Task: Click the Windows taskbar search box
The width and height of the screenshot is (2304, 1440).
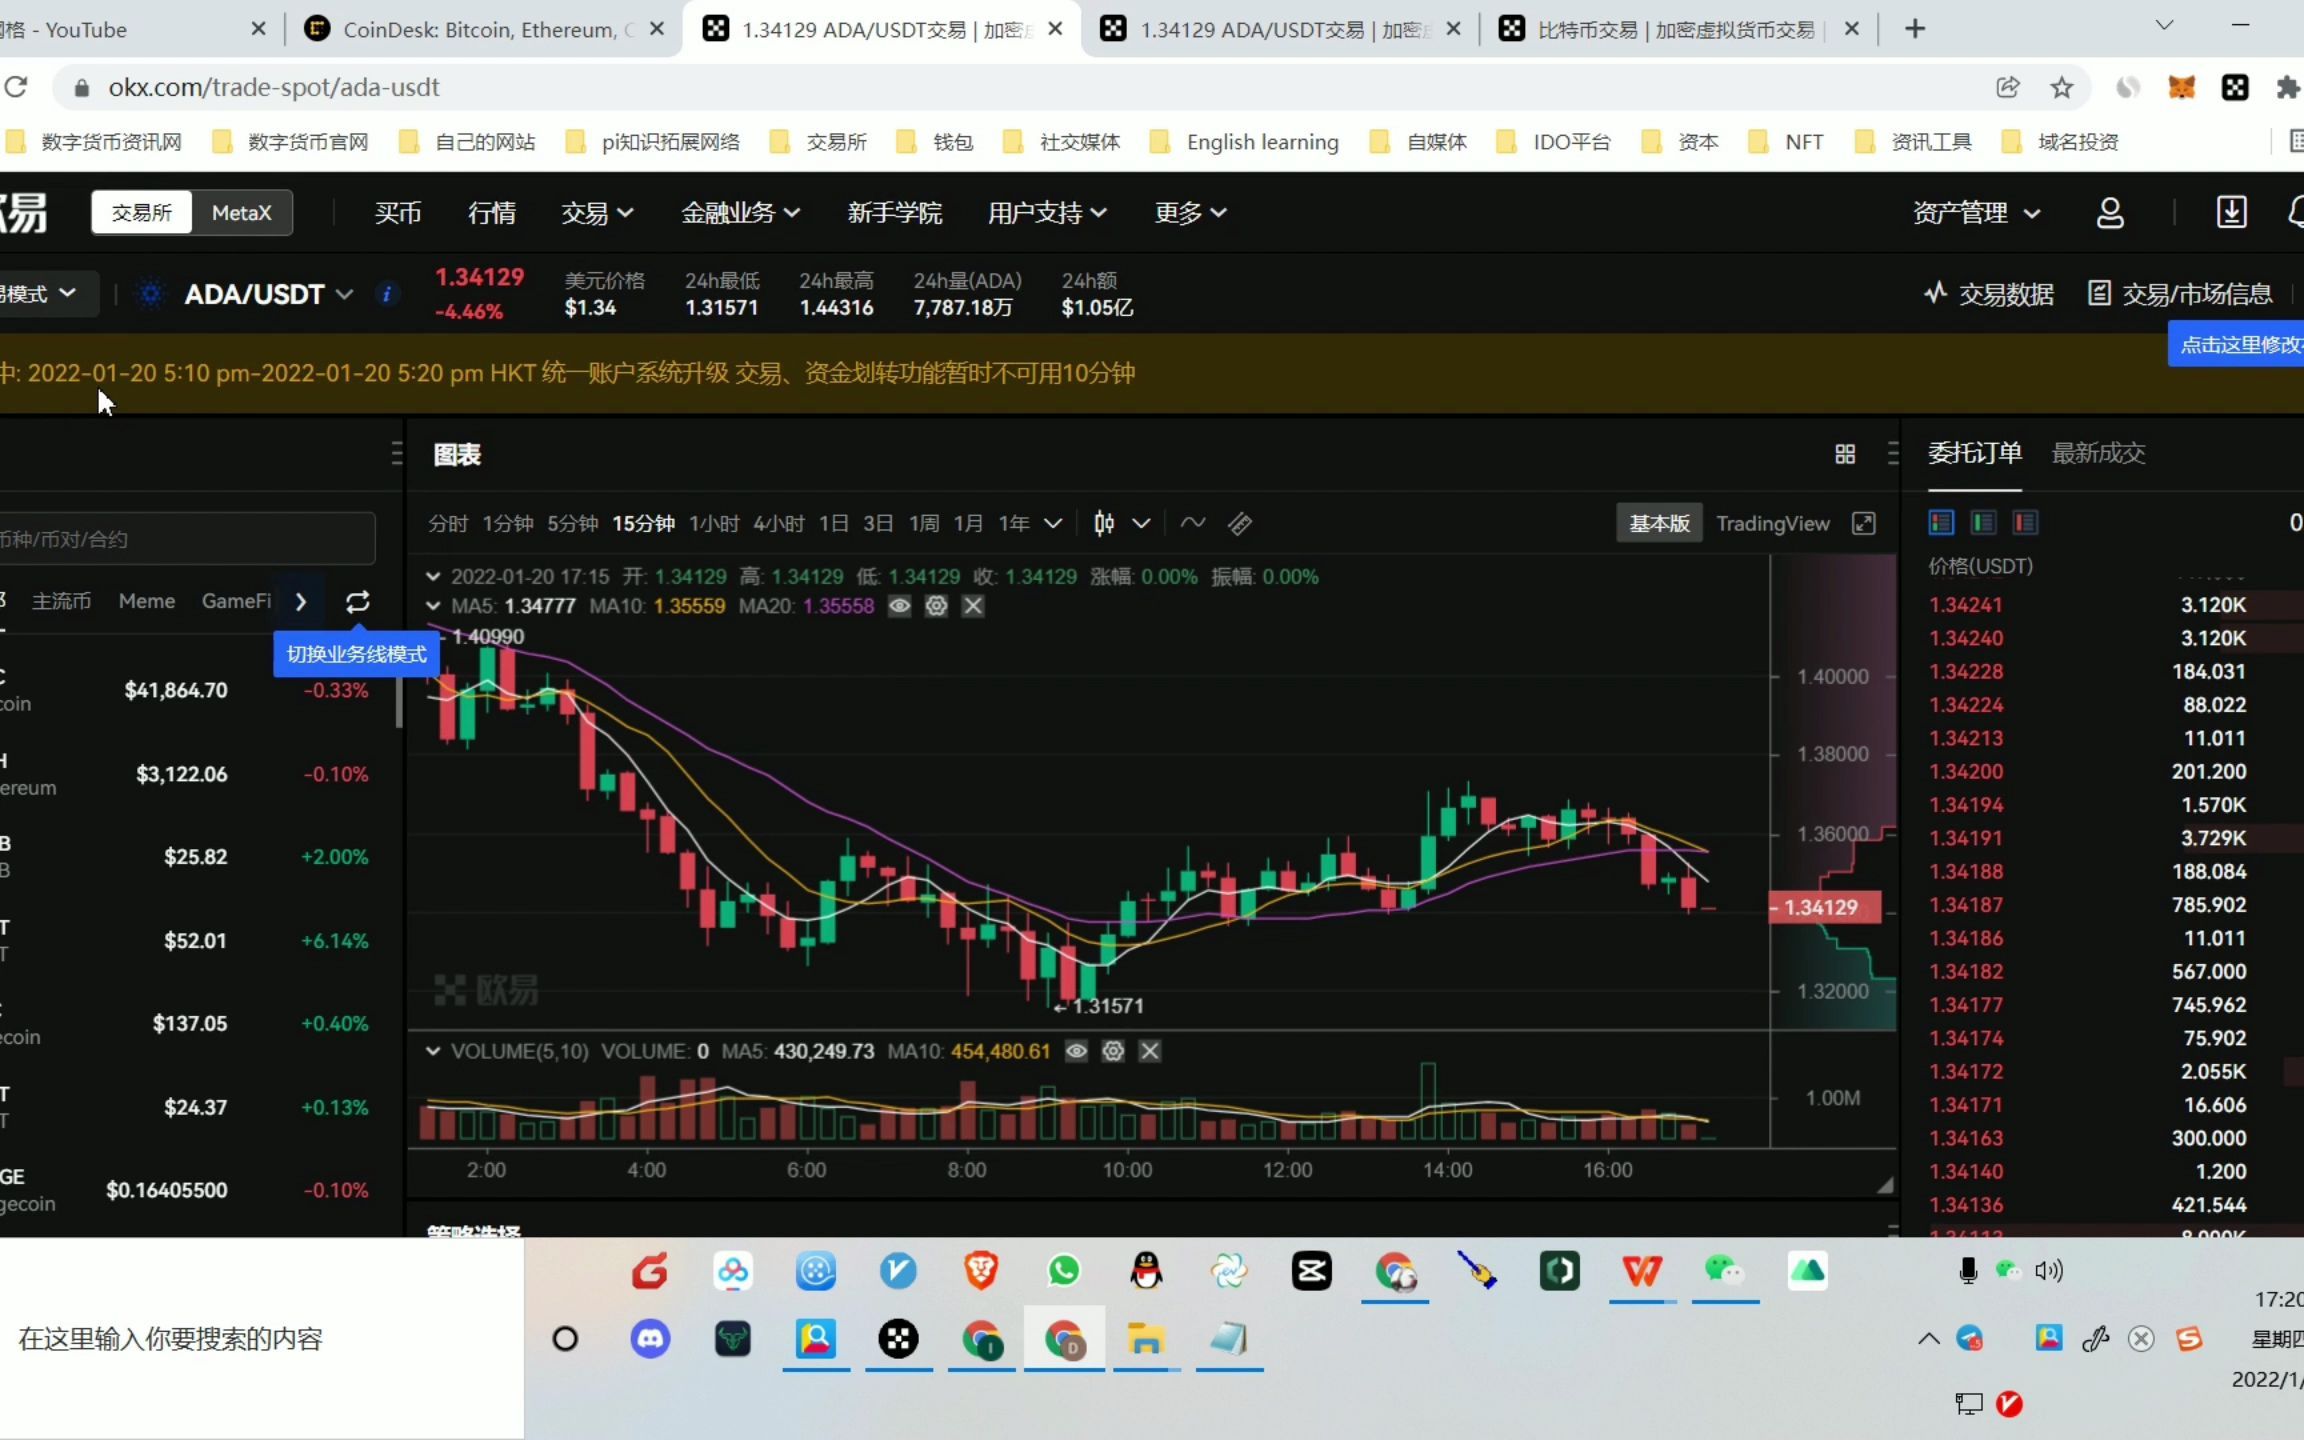Action: point(261,1339)
